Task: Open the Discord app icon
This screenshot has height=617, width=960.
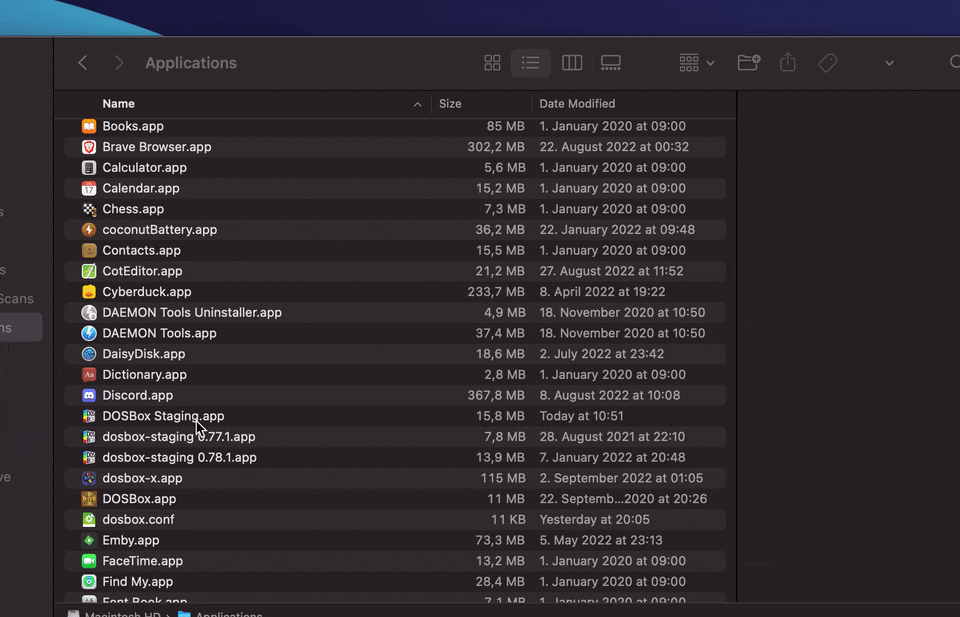Action: click(x=88, y=395)
